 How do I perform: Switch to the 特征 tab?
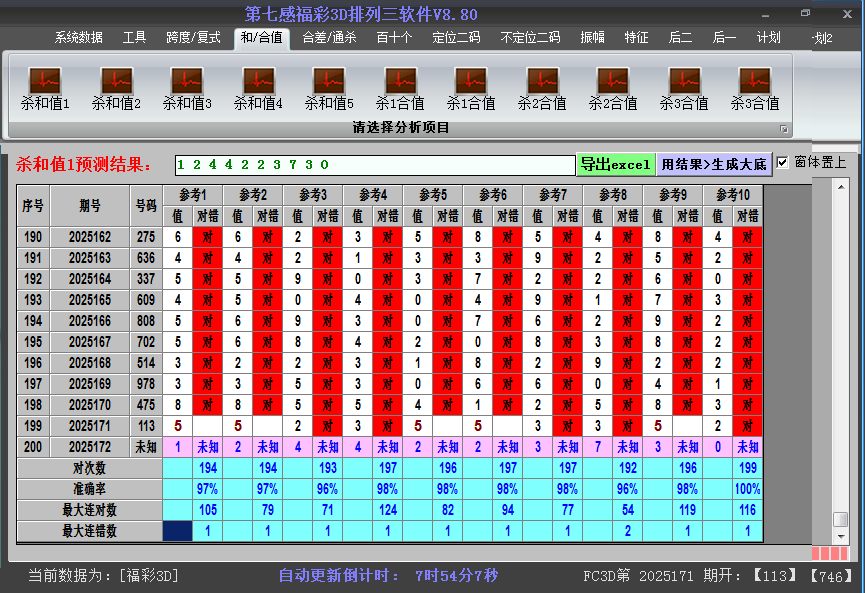637,38
